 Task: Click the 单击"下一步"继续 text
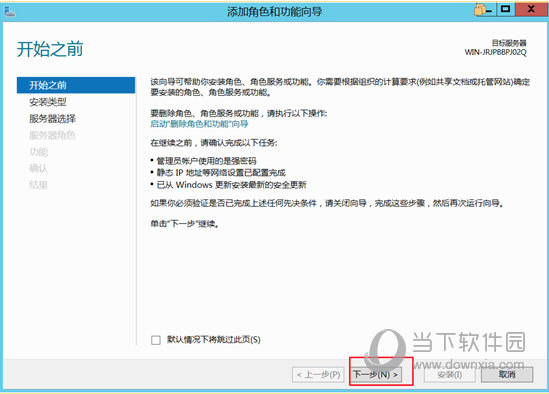185,223
